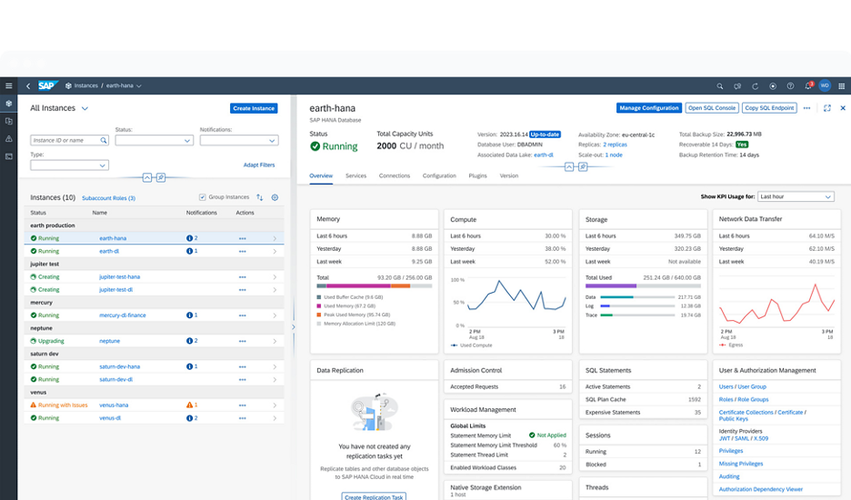Click Manage Configuration button

649,108
